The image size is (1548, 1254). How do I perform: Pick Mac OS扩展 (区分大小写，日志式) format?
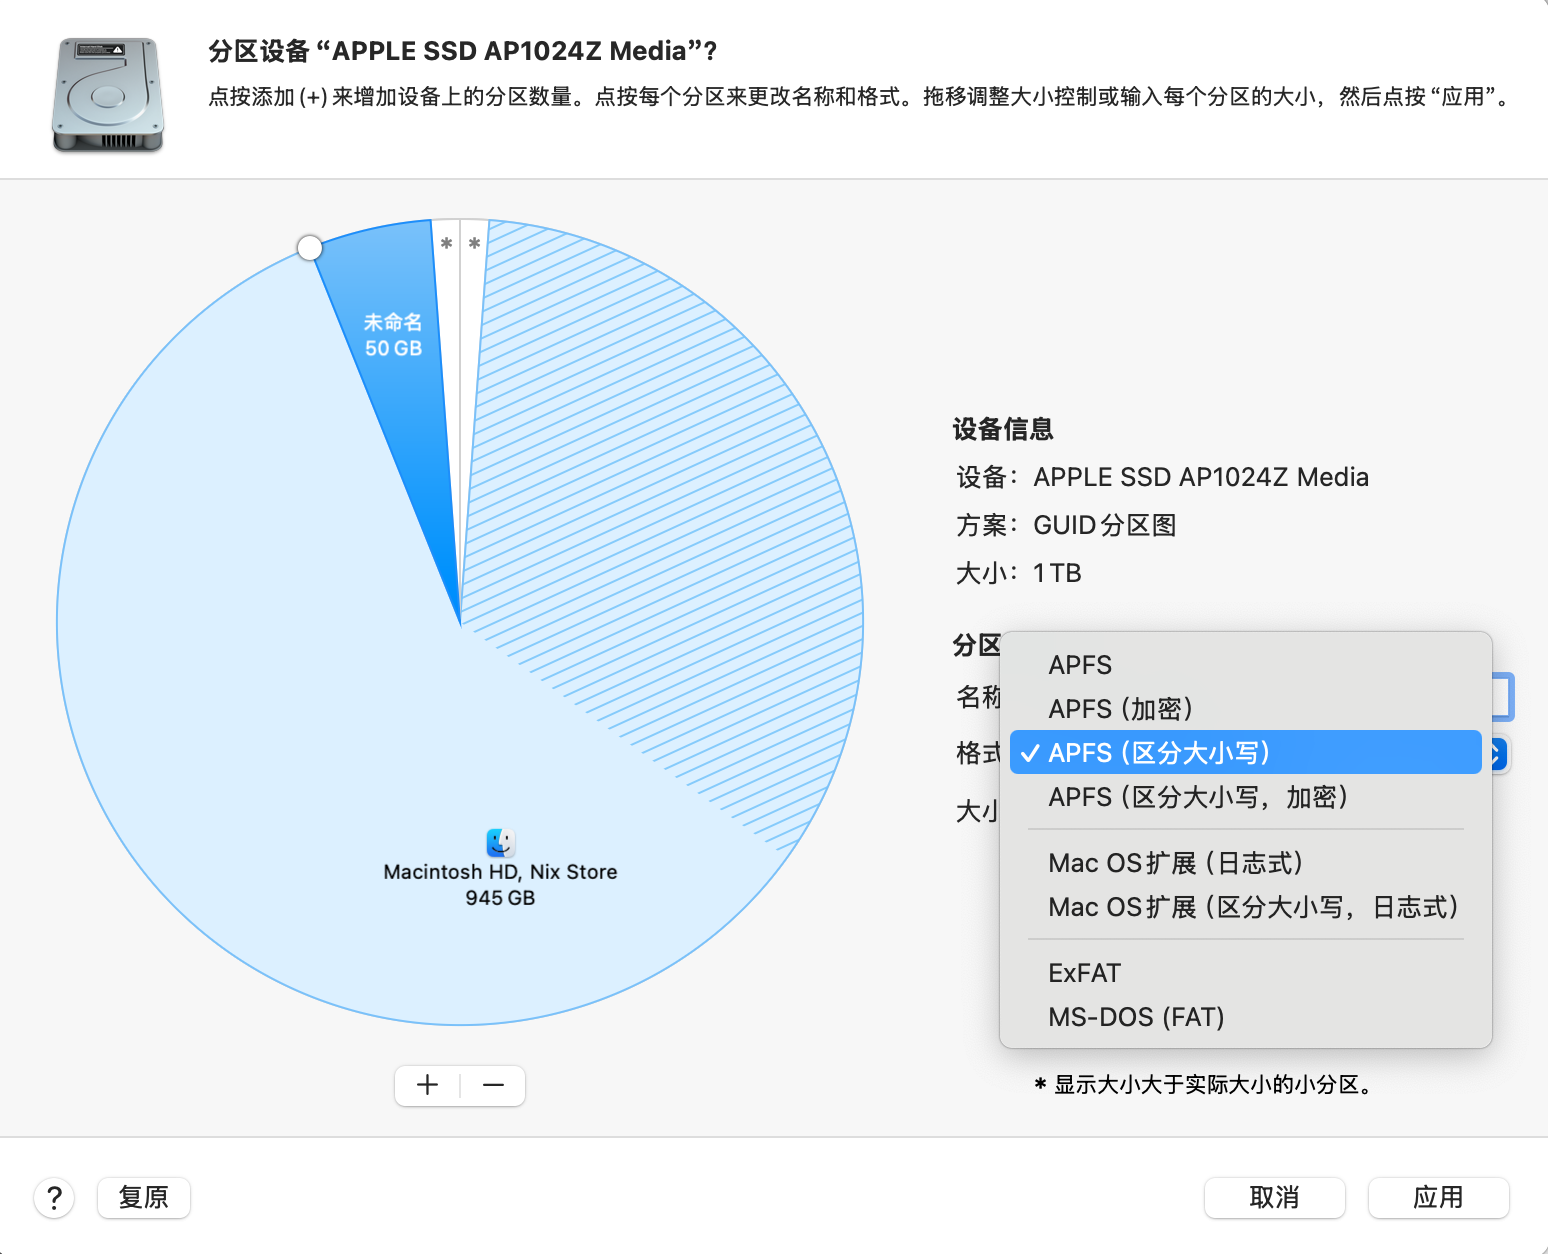tap(1252, 907)
